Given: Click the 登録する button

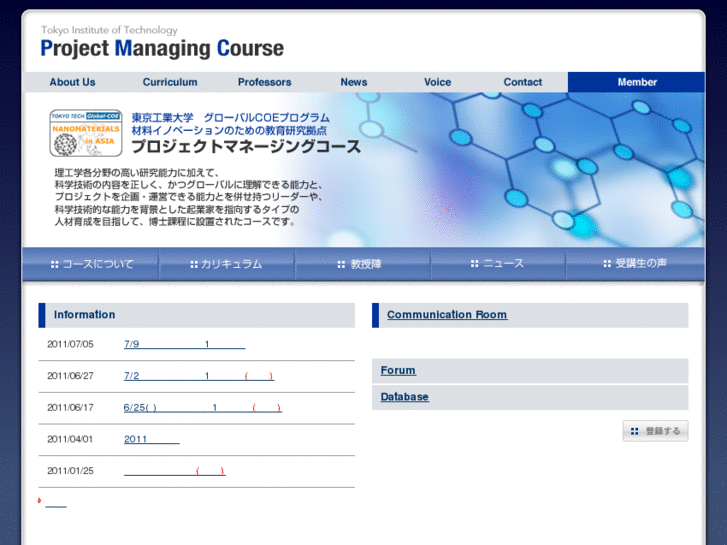Looking at the screenshot, I should point(655,431).
